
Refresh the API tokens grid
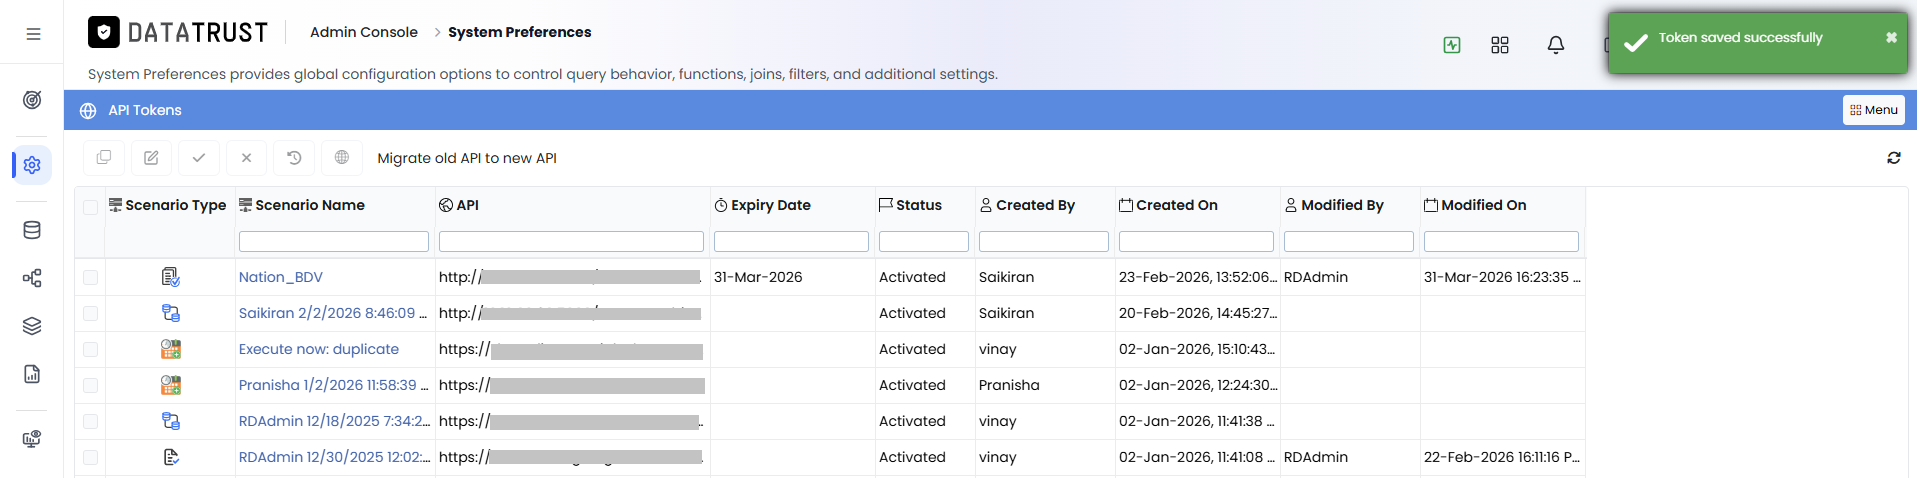[x=1894, y=158]
